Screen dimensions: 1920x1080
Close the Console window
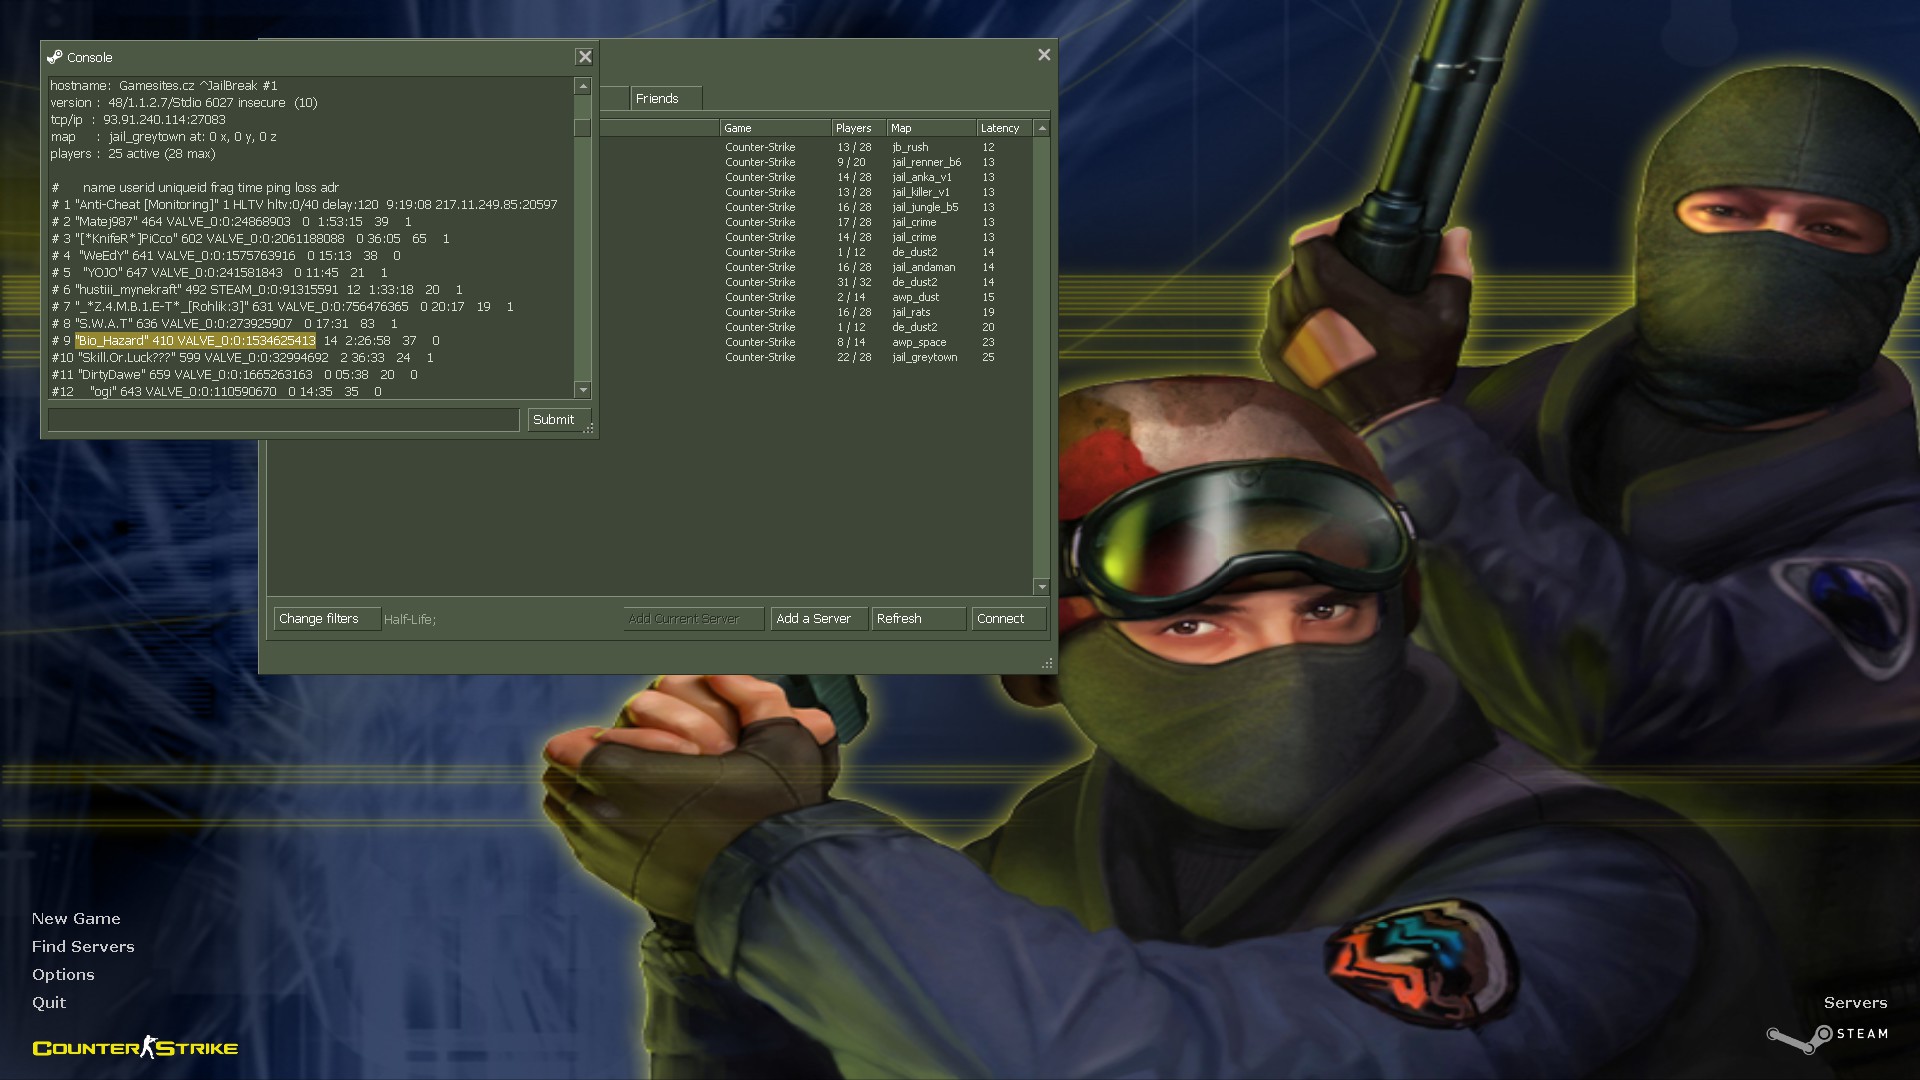pyautogui.click(x=585, y=57)
